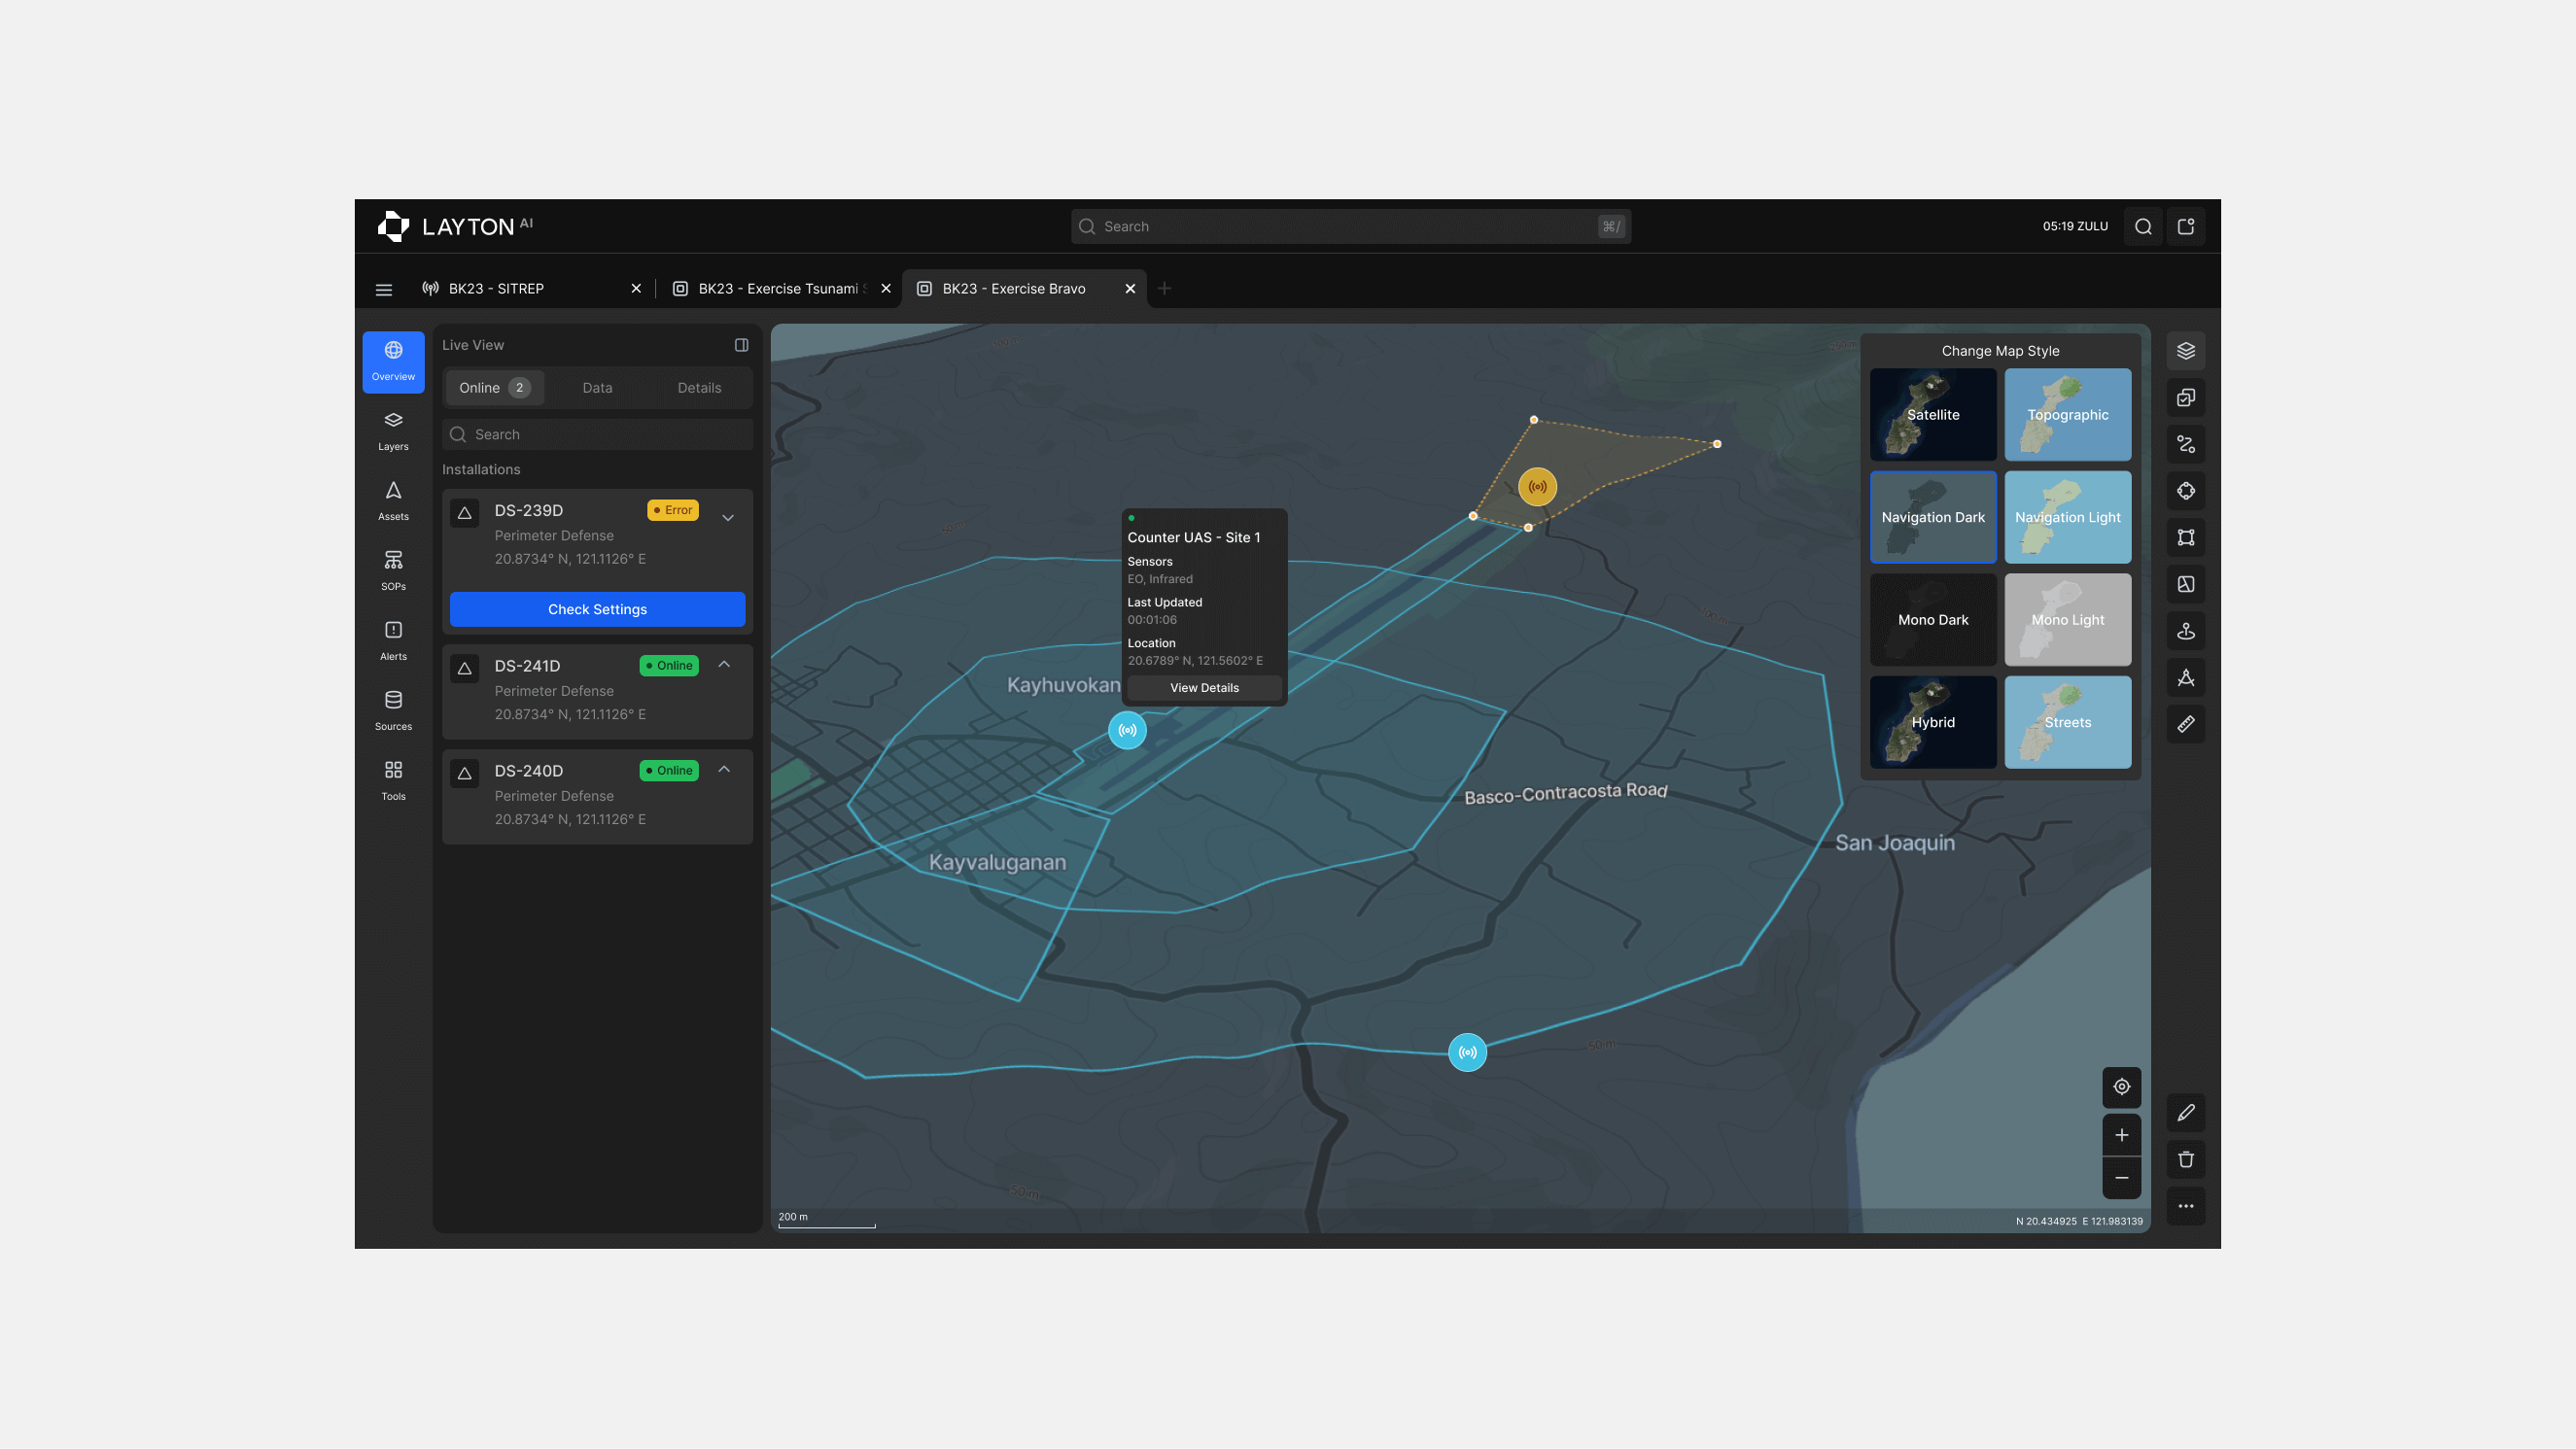Select the route path drawing tool
The image size is (2576, 1449).
2186,444
